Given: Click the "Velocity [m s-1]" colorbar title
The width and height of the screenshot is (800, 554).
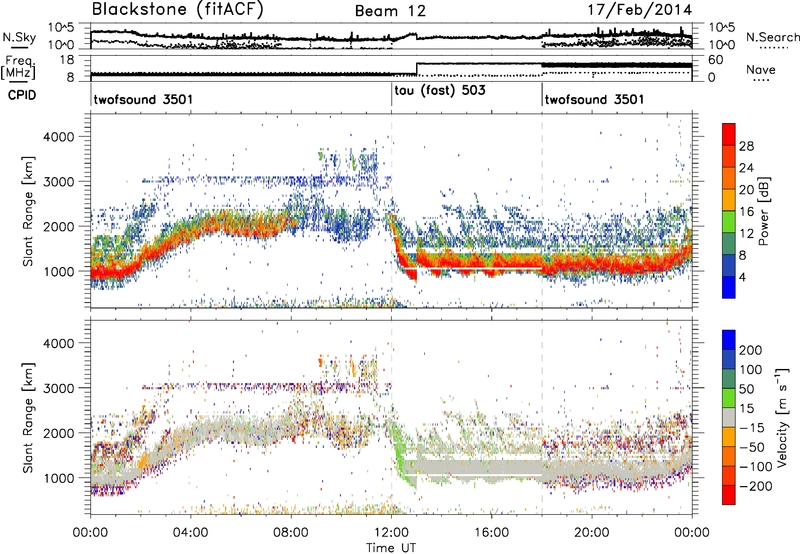Looking at the screenshot, I should coord(781,417).
